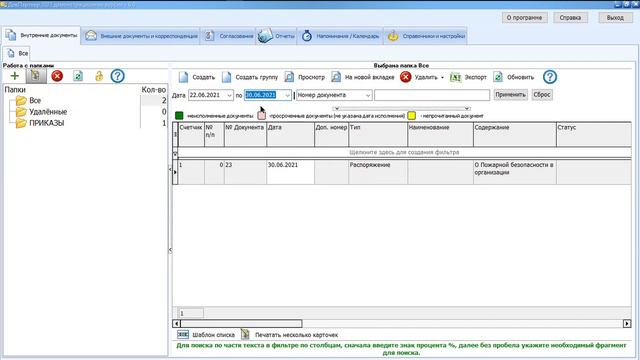The height and width of the screenshot is (360, 640).
Task: Click the date cell 30.06.2021 in the table
Action: [x=290, y=172]
